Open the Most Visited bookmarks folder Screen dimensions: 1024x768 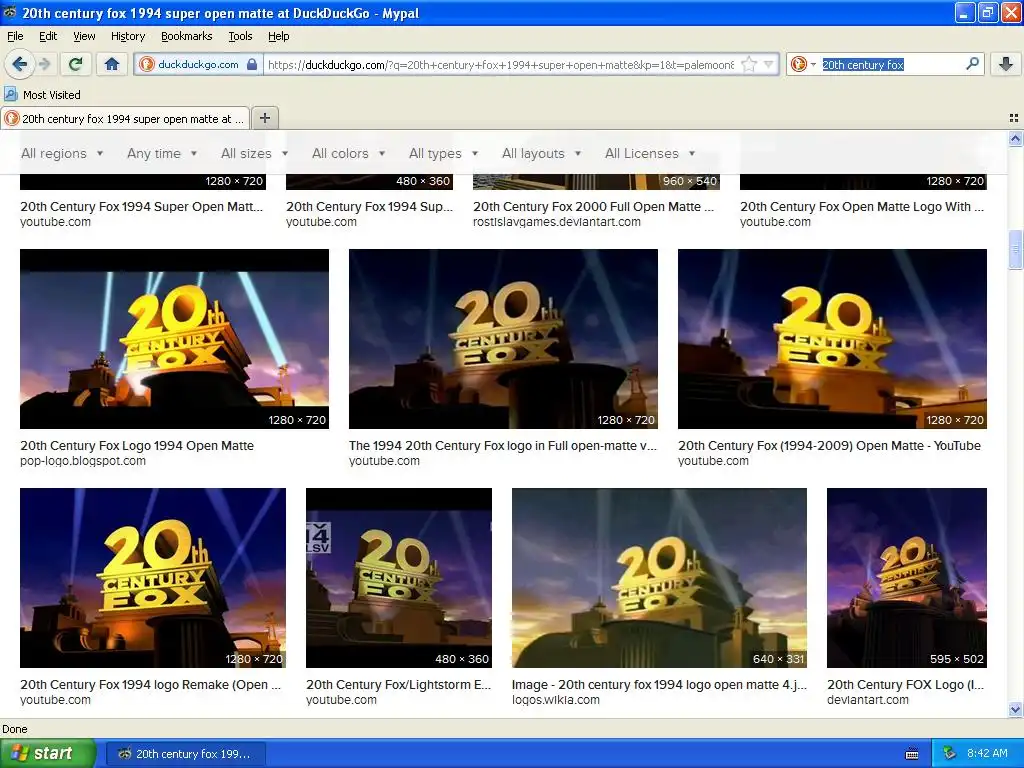point(42,95)
